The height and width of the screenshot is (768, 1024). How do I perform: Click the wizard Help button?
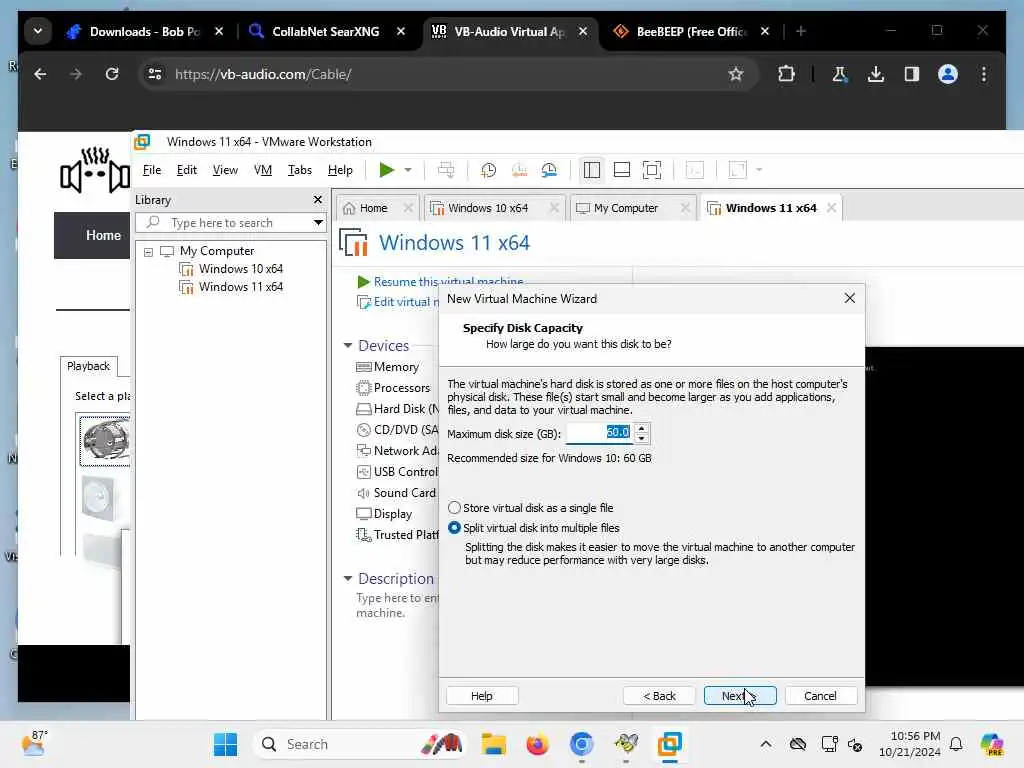482,696
